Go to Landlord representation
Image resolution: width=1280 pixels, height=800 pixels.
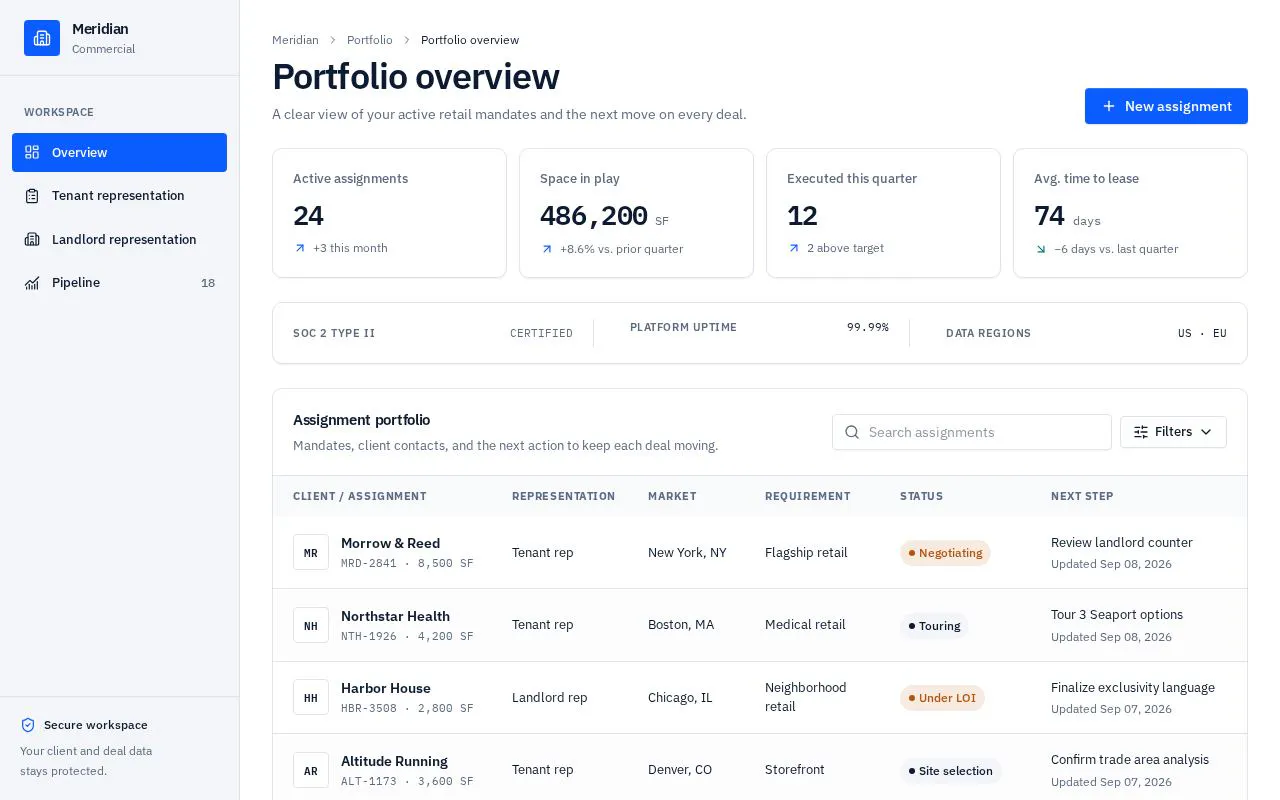point(119,239)
